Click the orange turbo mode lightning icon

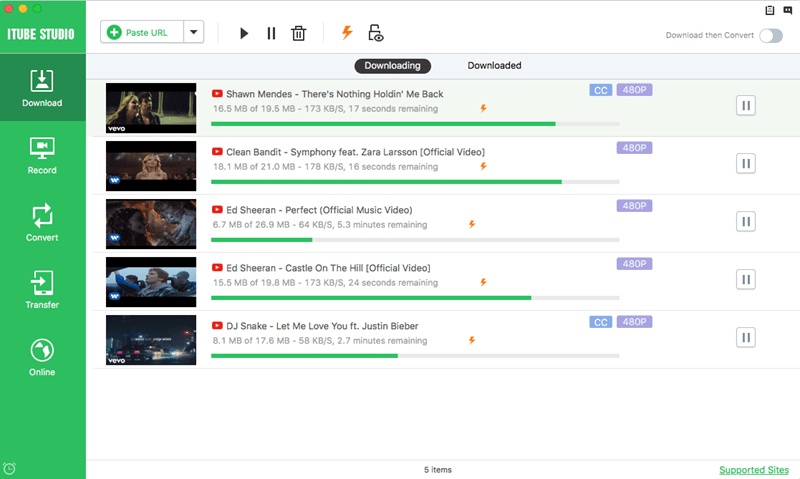pyautogui.click(x=347, y=33)
